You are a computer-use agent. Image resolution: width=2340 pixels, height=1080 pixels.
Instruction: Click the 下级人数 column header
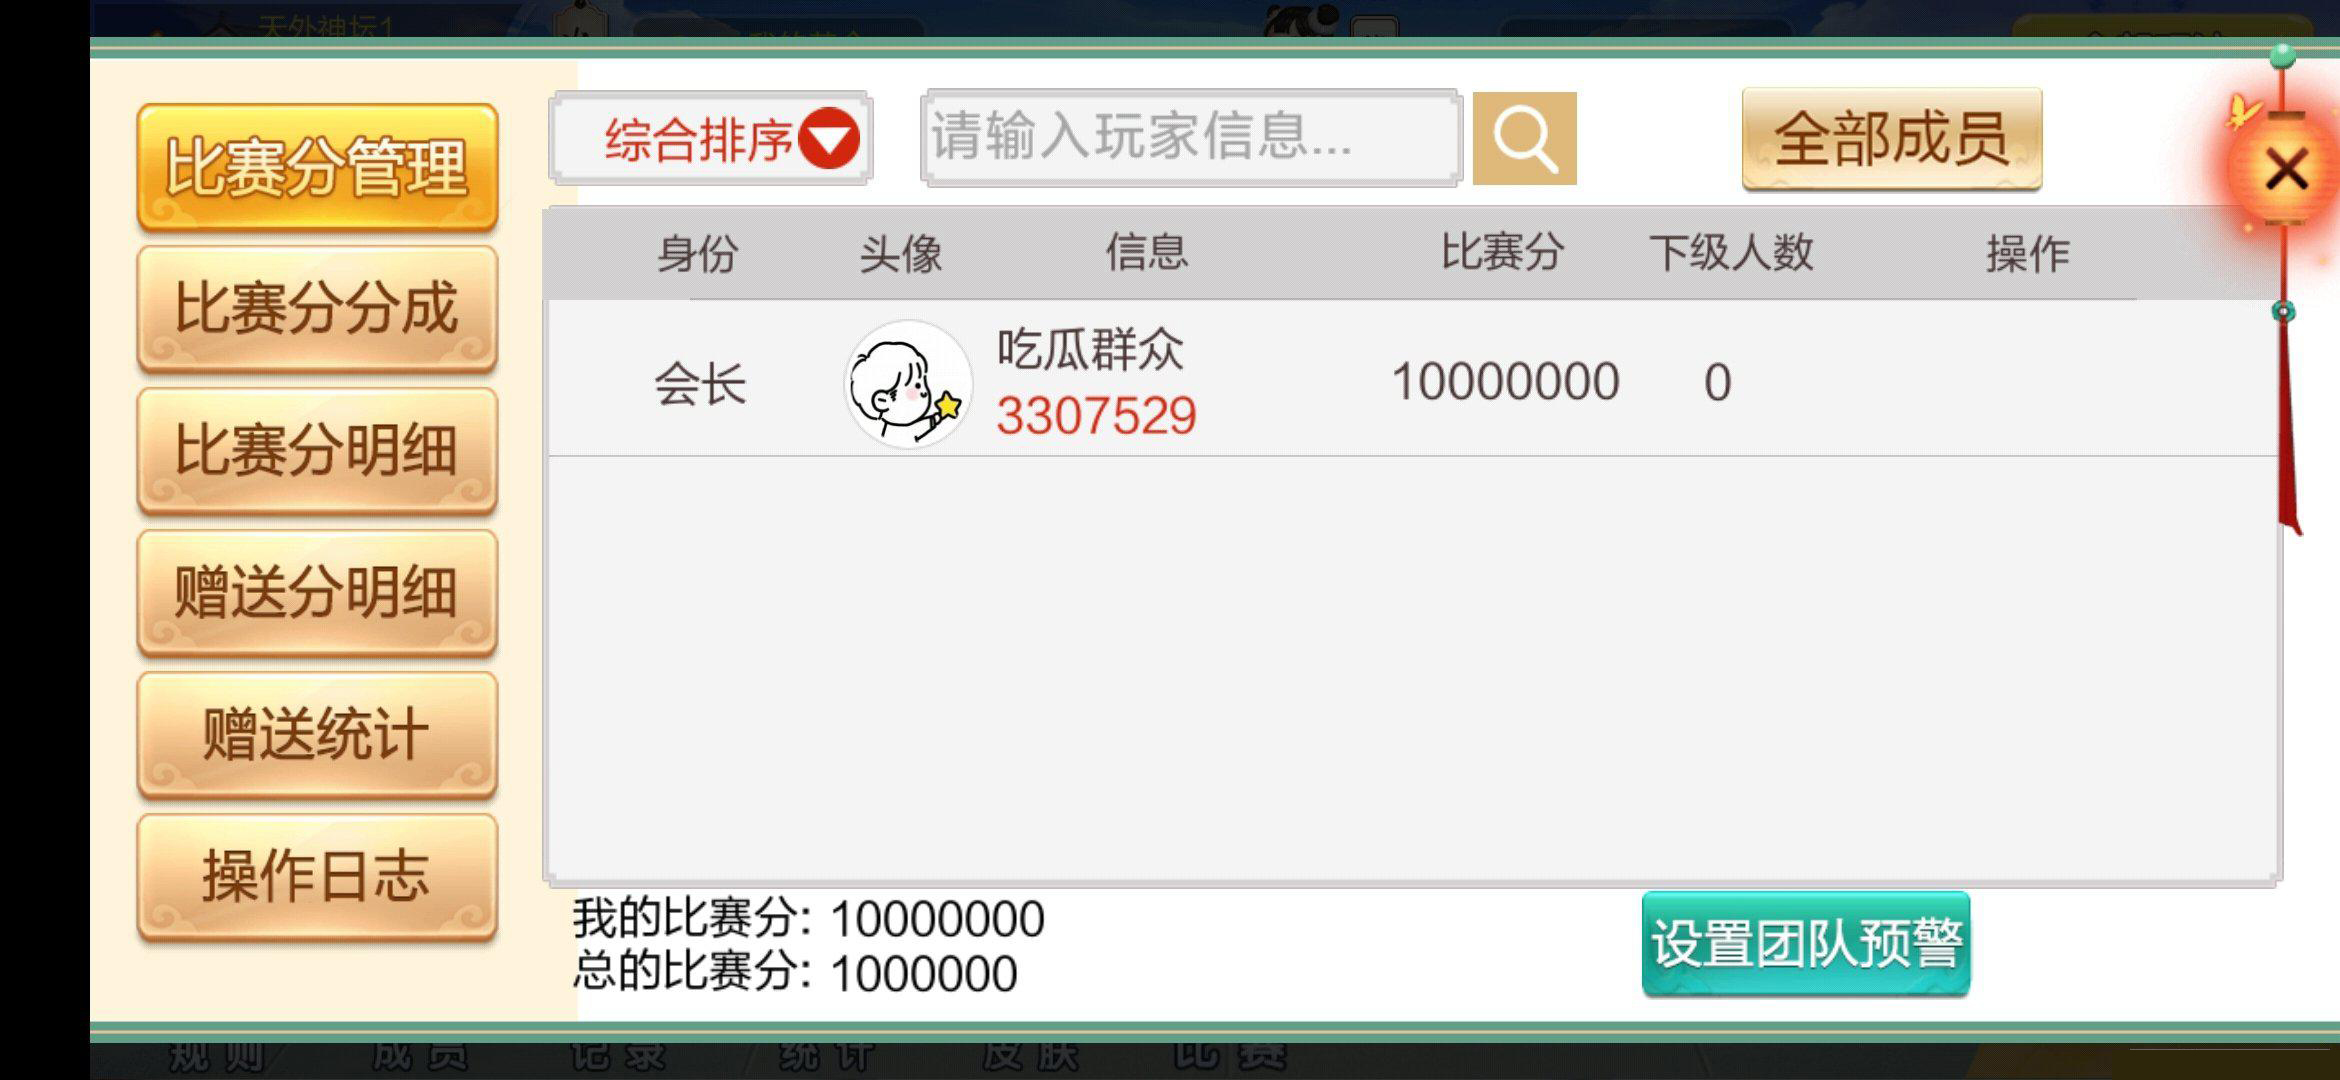[x=1731, y=253]
